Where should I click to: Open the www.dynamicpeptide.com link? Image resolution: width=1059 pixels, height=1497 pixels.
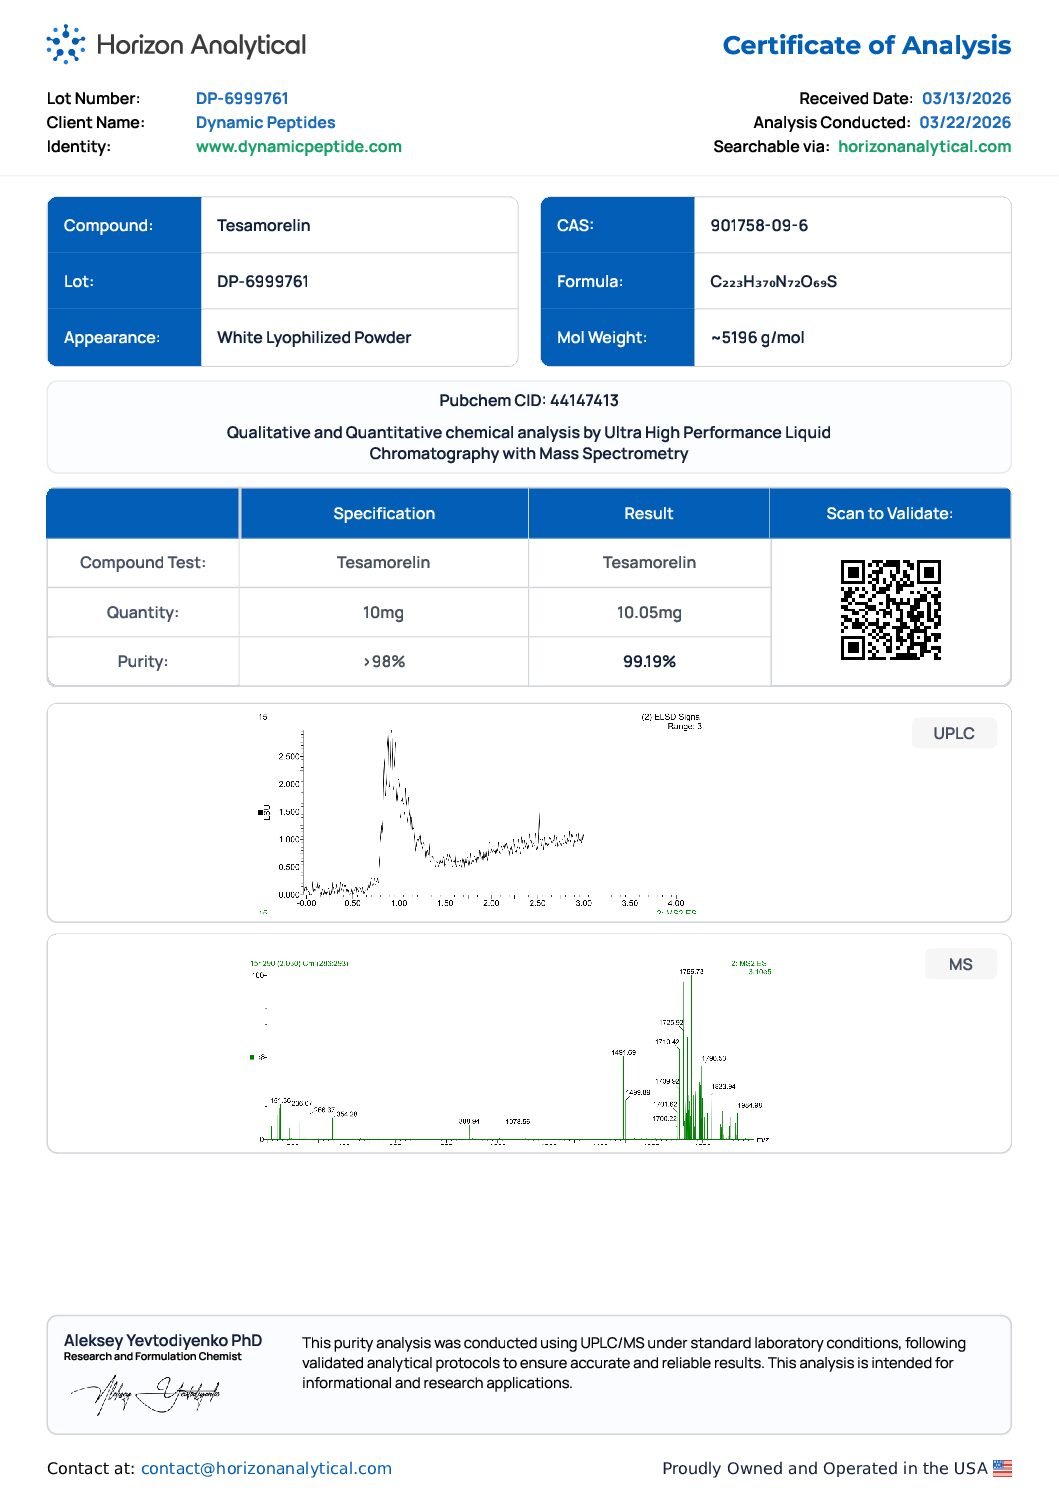298,147
